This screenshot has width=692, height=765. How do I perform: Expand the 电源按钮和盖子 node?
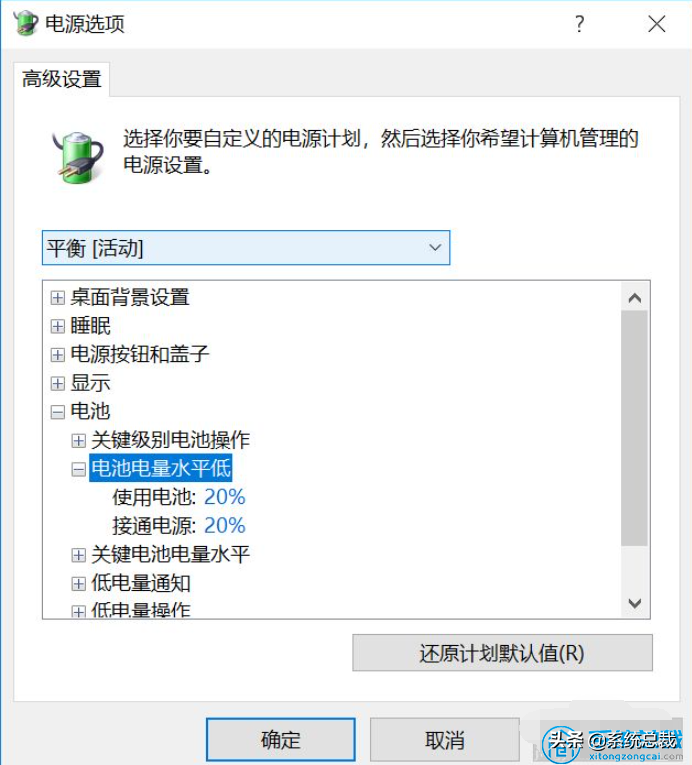[x=58, y=355]
